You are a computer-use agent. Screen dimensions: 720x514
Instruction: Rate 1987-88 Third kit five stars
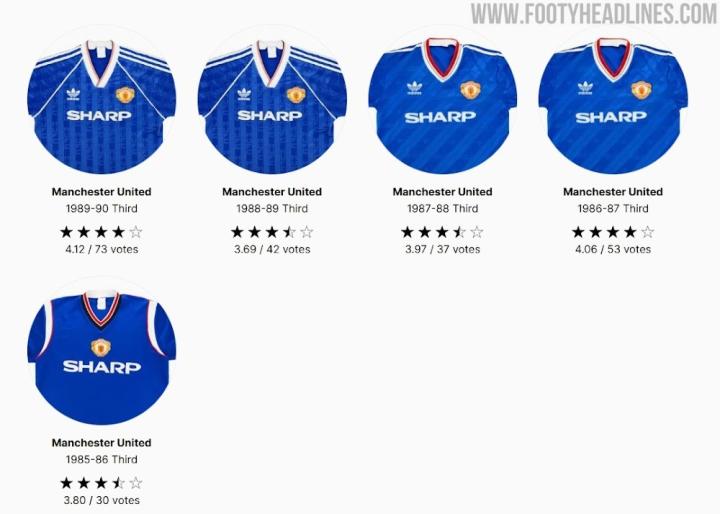pos(477,232)
